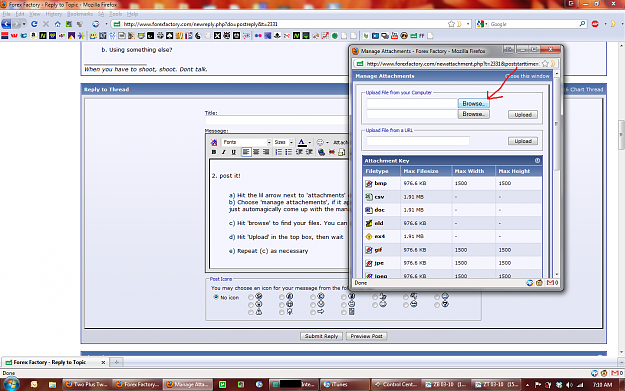Open the Edit menu
The image size is (625, 391).
tap(20, 14)
